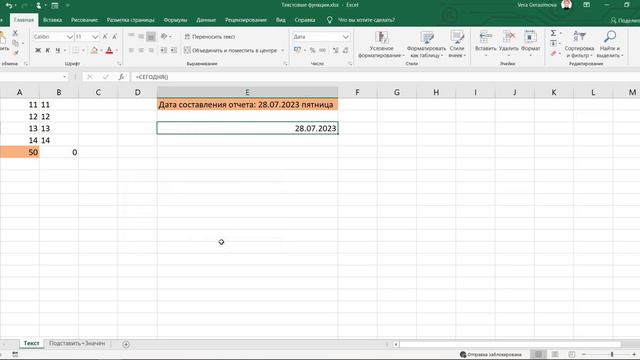
Task: Open Стили ячеек cell styles
Action: click(457, 44)
